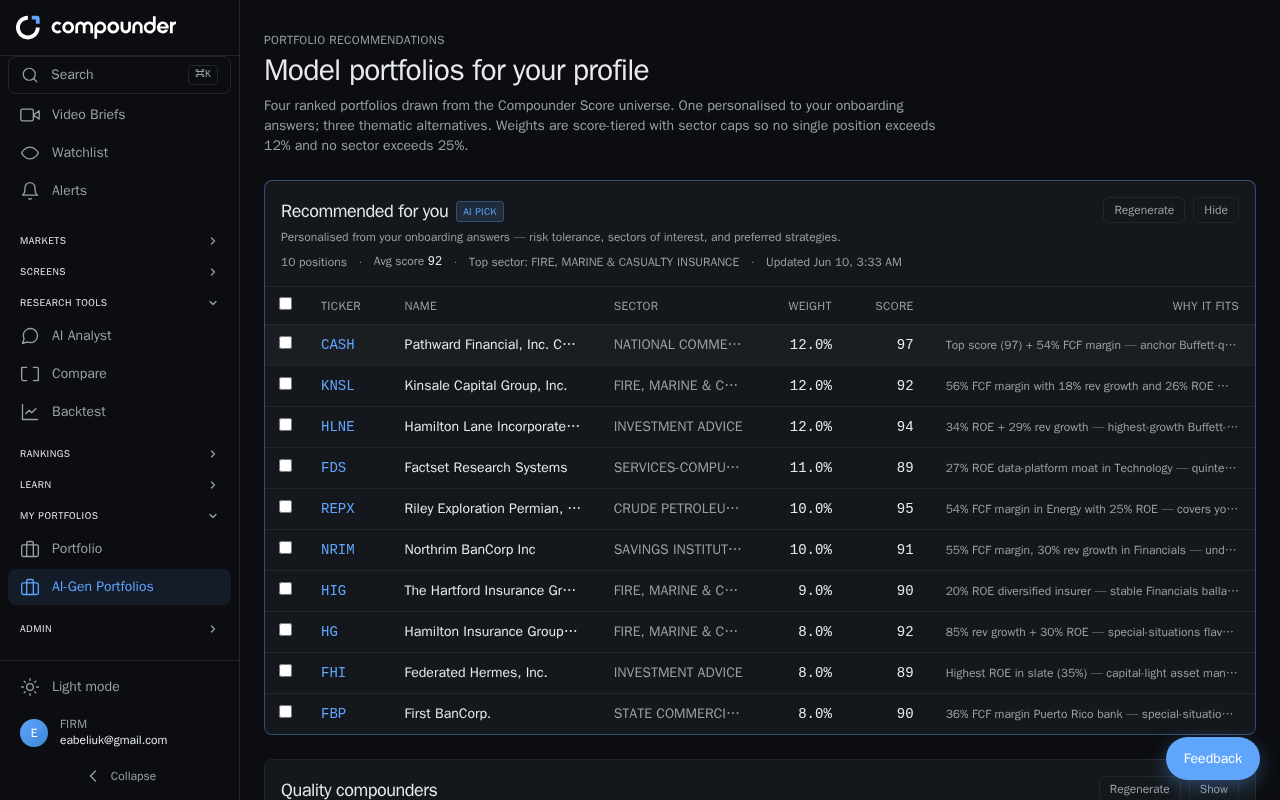Viewport: 1280px width, 800px height.
Task: Switch to Light mode
Action: tap(119, 687)
